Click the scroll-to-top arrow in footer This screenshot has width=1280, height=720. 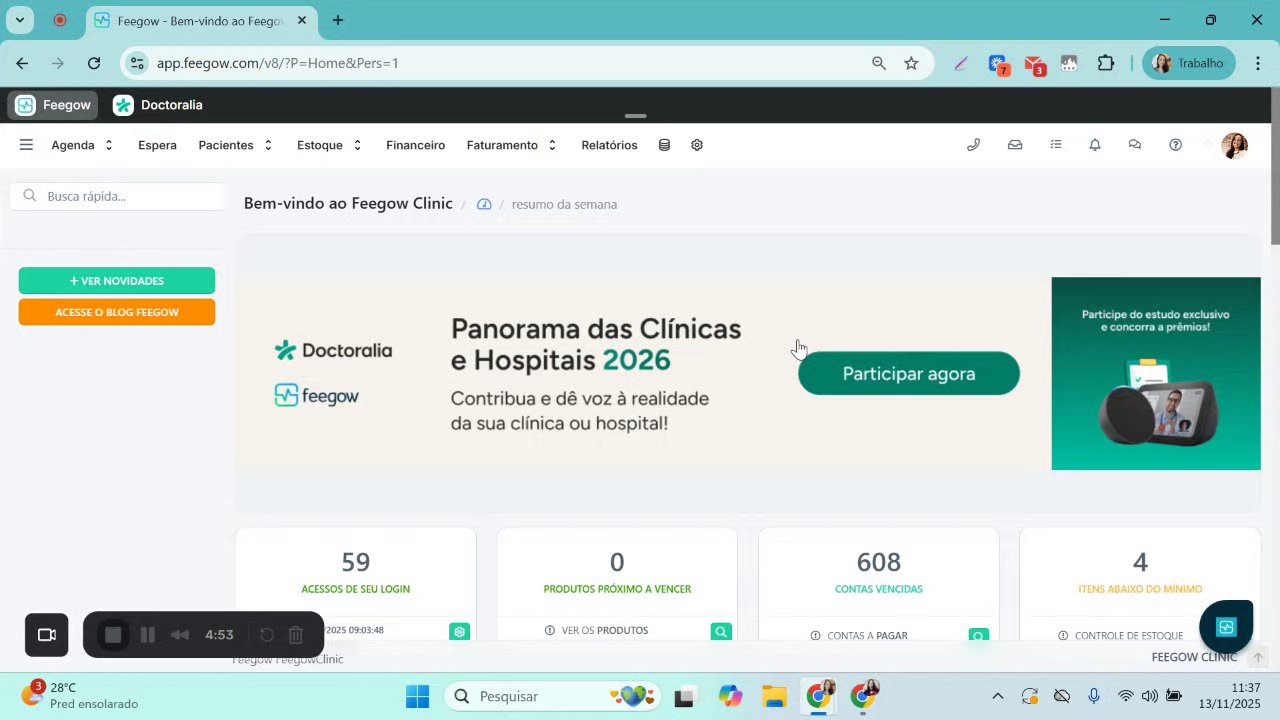1259,657
